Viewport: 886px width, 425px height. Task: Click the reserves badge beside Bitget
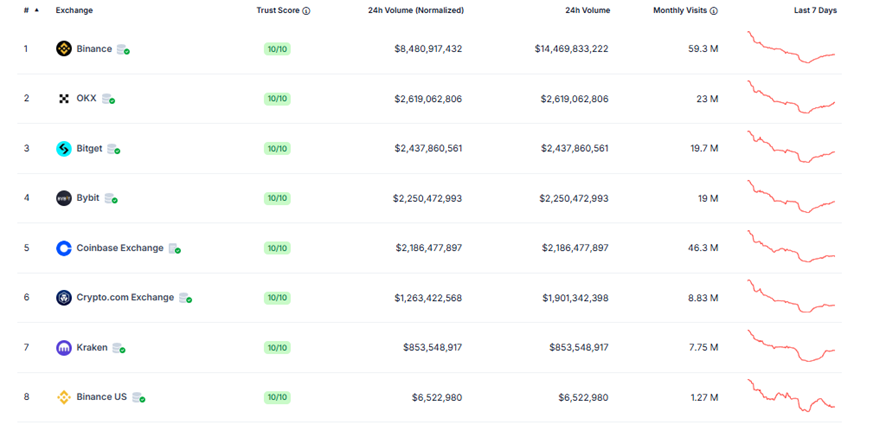[x=114, y=149]
